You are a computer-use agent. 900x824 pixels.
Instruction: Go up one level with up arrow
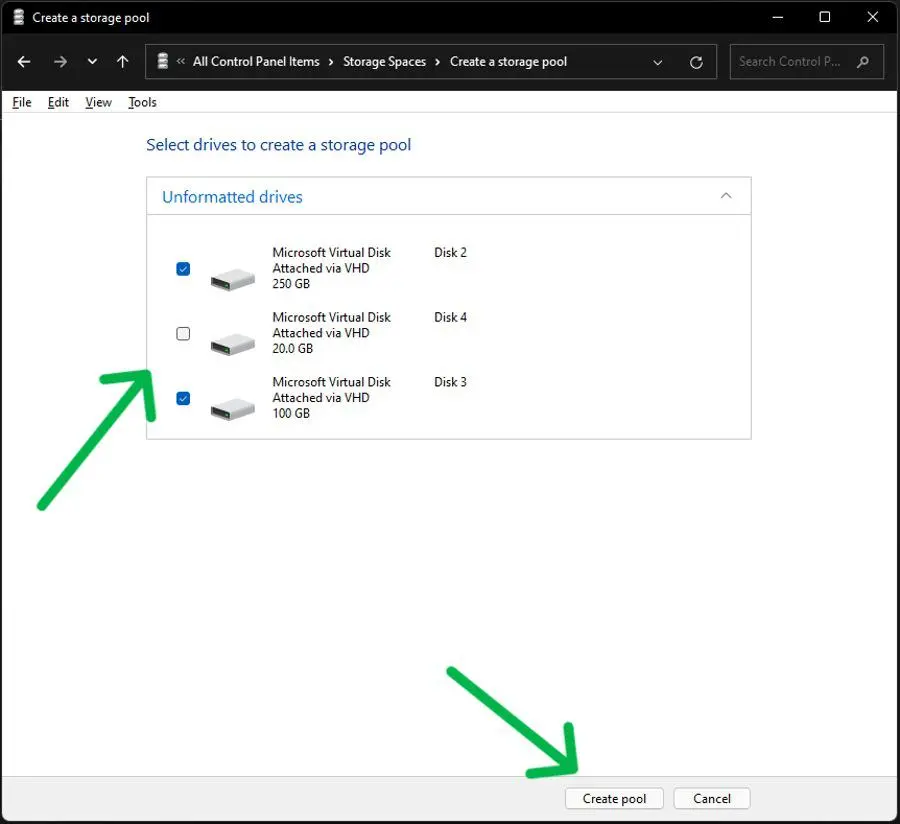(x=122, y=61)
